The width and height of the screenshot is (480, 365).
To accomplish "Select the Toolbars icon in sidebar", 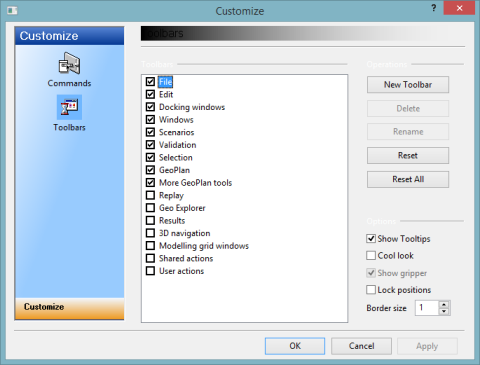I will (69, 108).
